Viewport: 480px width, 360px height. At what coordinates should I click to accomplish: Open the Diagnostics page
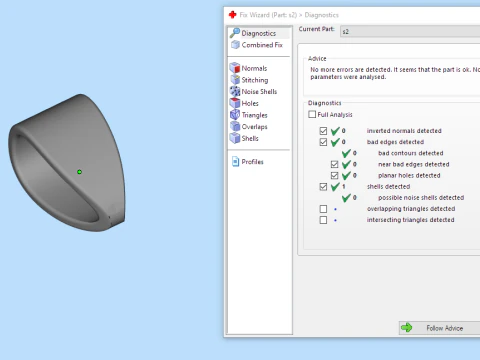point(259,33)
